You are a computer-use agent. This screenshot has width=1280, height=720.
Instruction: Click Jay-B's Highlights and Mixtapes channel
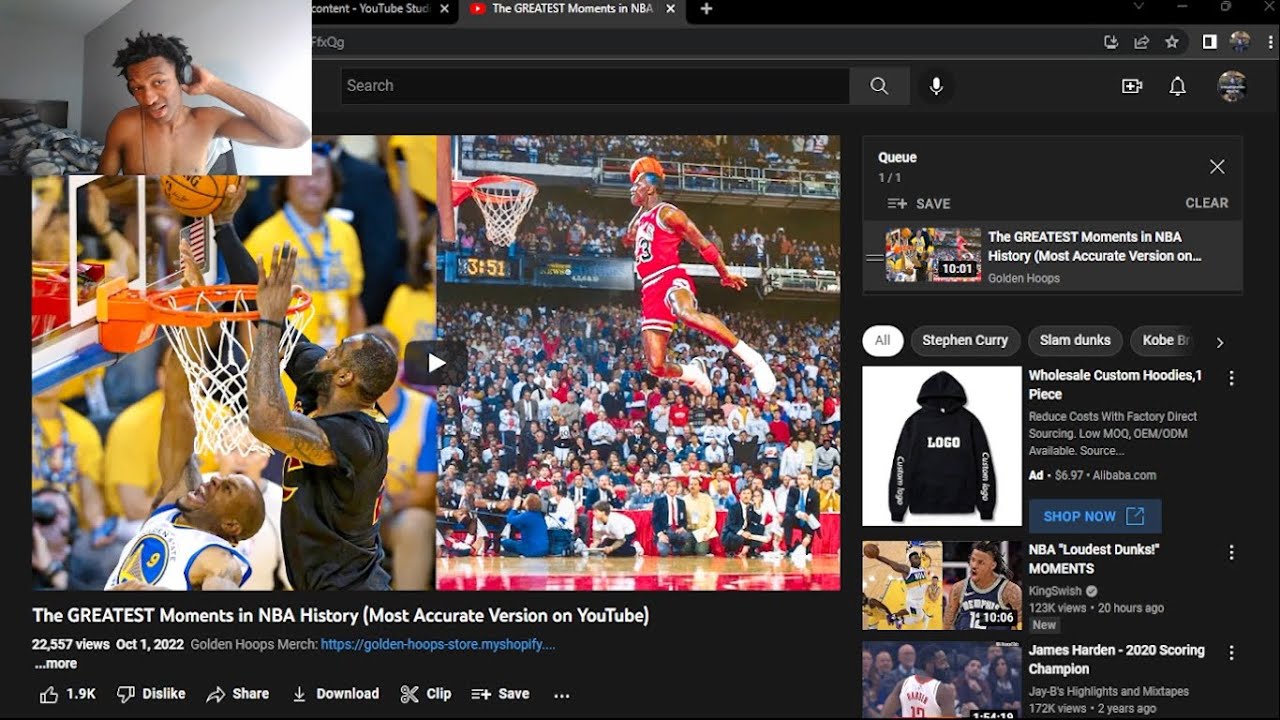pyautogui.click(x=1109, y=691)
